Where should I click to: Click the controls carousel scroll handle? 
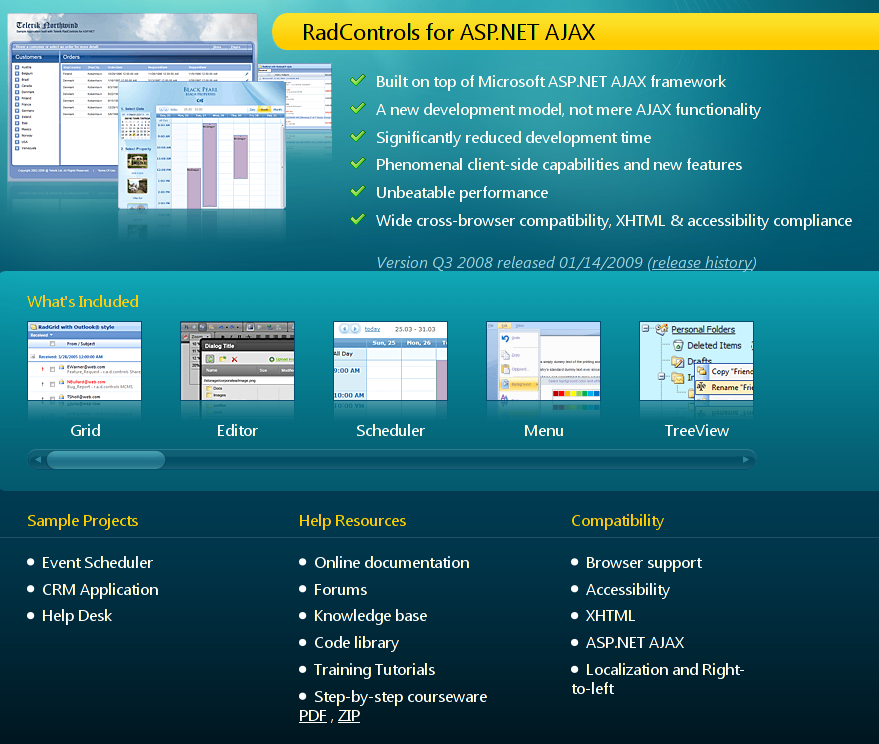(x=106, y=460)
